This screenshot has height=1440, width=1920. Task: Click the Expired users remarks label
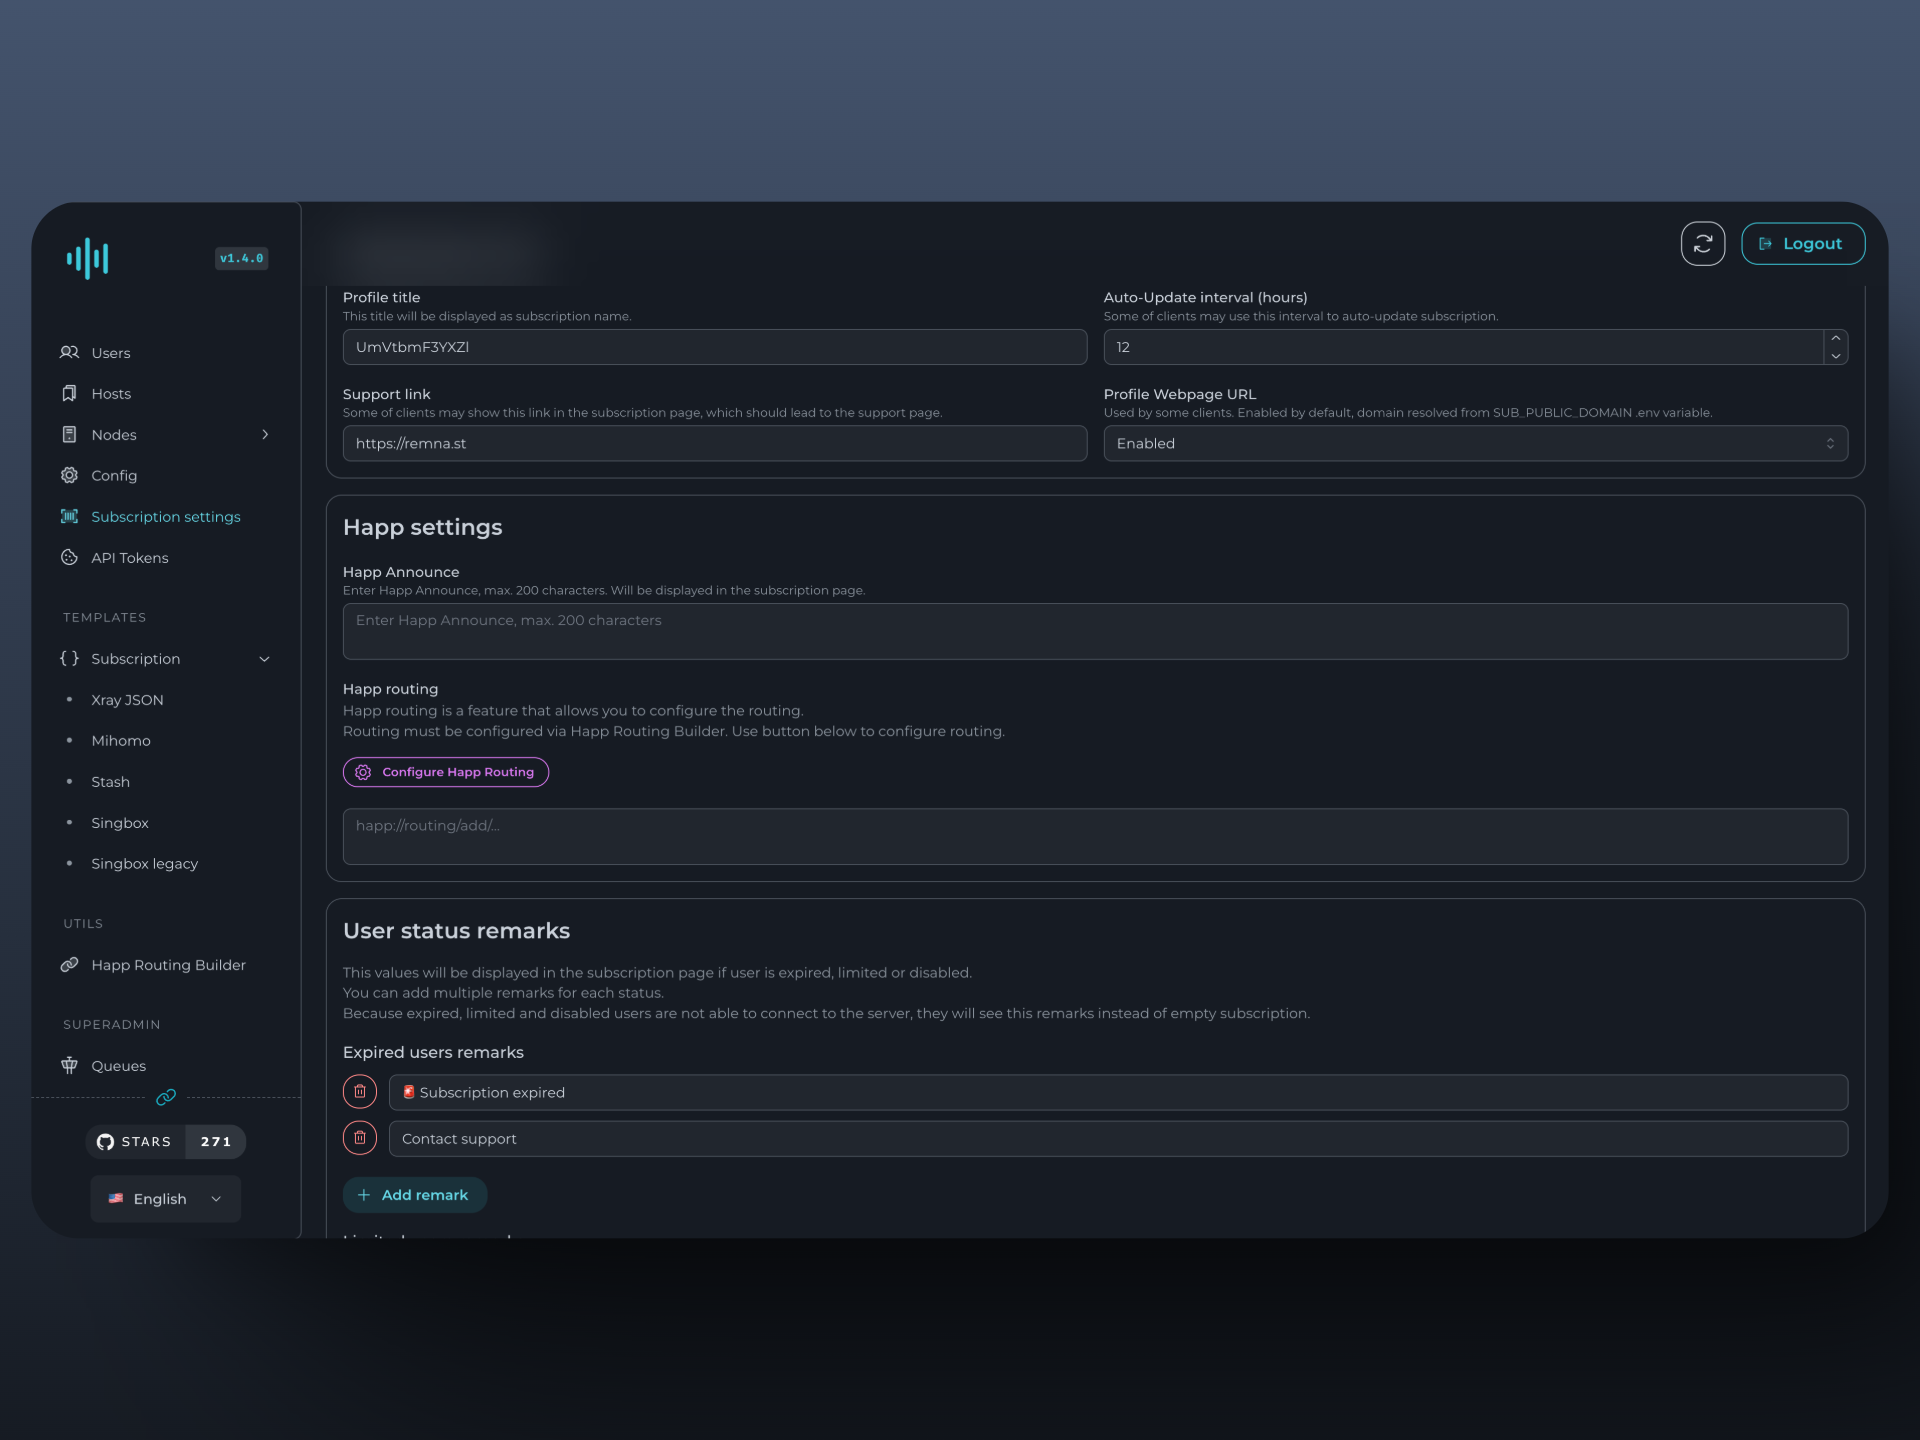tap(433, 1052)
